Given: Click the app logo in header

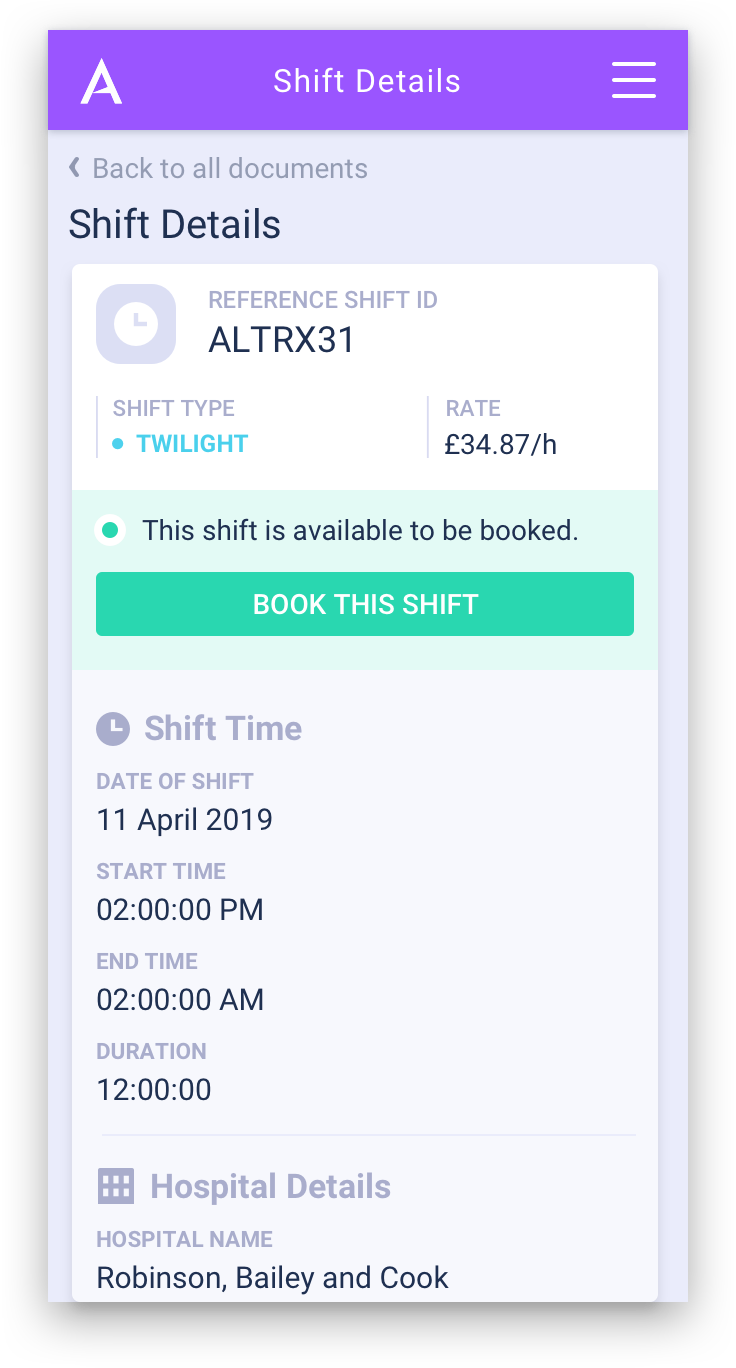Looking at the screenshot, I should 101,81.
